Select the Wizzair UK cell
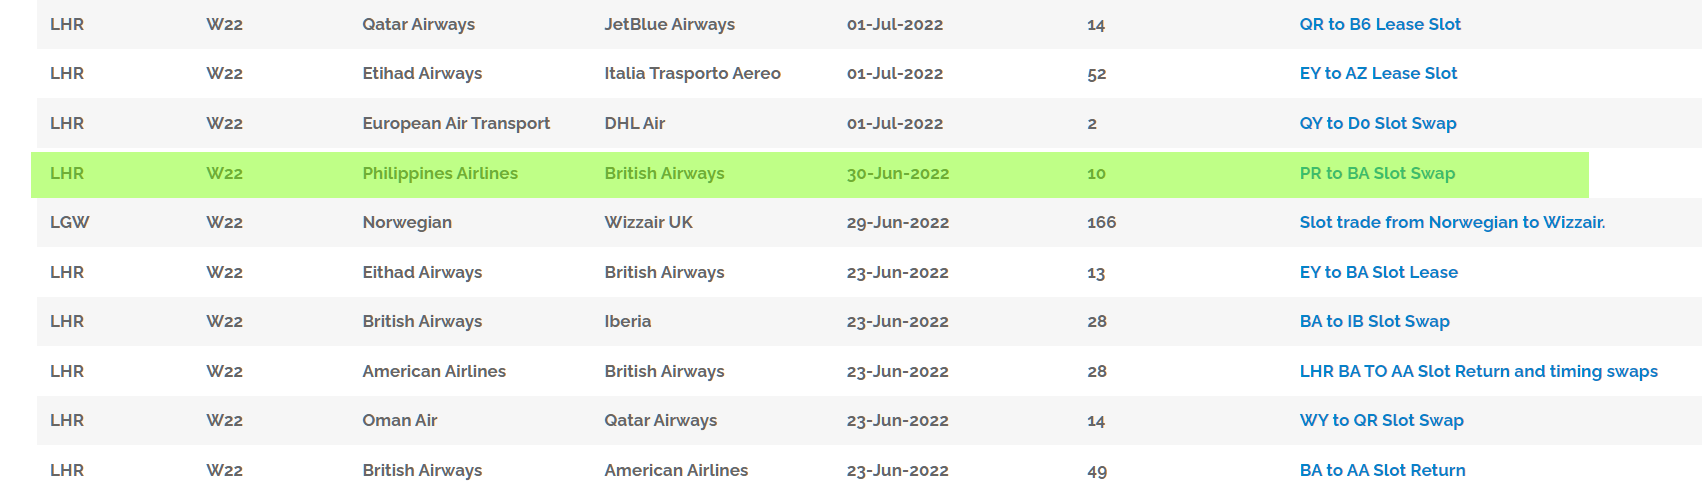The width and height of the screenshot is (1702, 493). (648, 222)
